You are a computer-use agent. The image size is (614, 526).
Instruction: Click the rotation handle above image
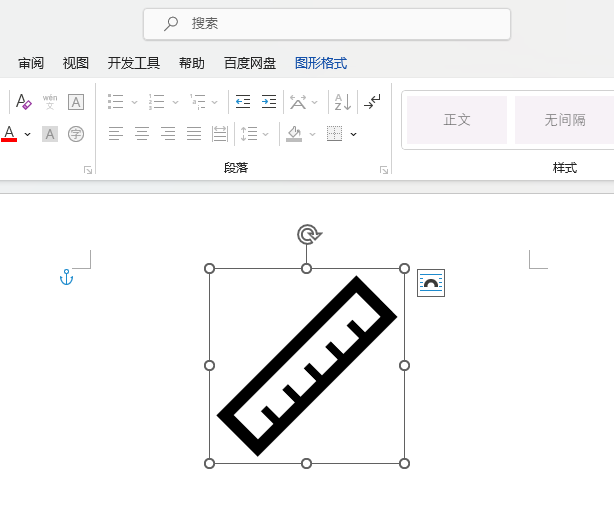tap(309, 235)
